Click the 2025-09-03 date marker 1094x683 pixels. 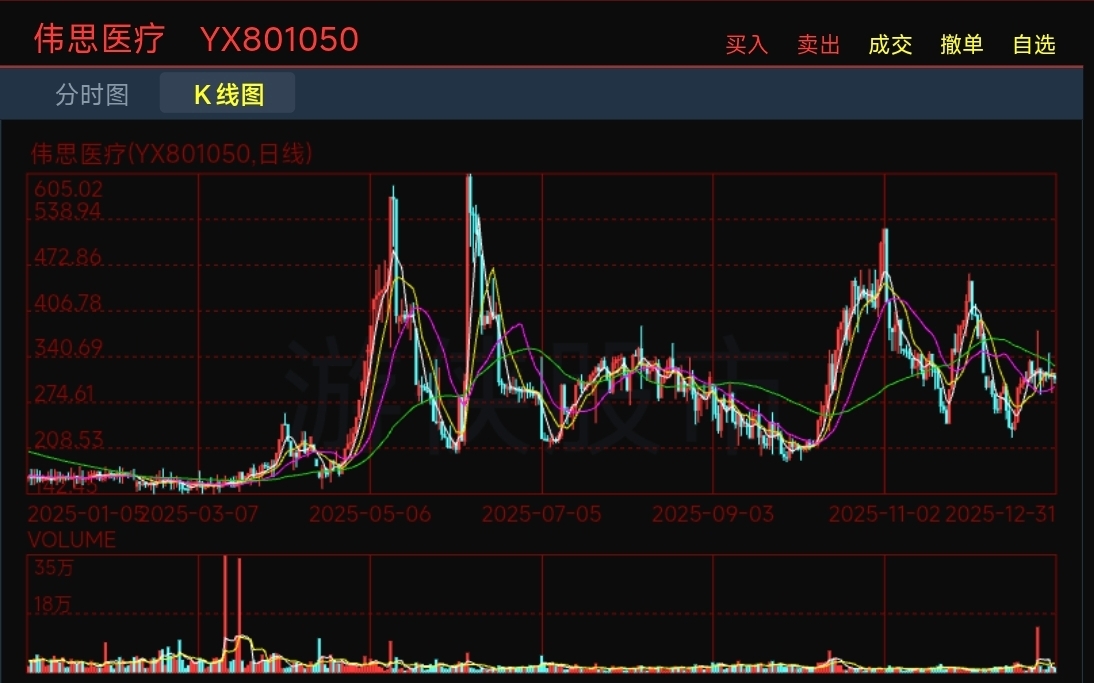pos(712,514)
